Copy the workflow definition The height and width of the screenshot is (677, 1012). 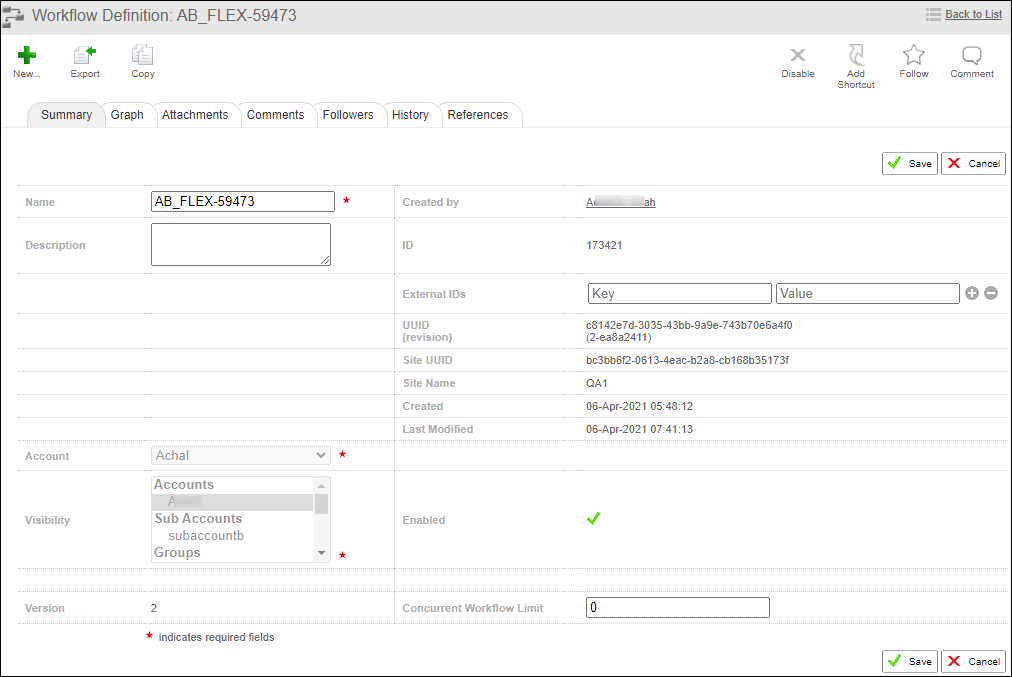(142, 60)
